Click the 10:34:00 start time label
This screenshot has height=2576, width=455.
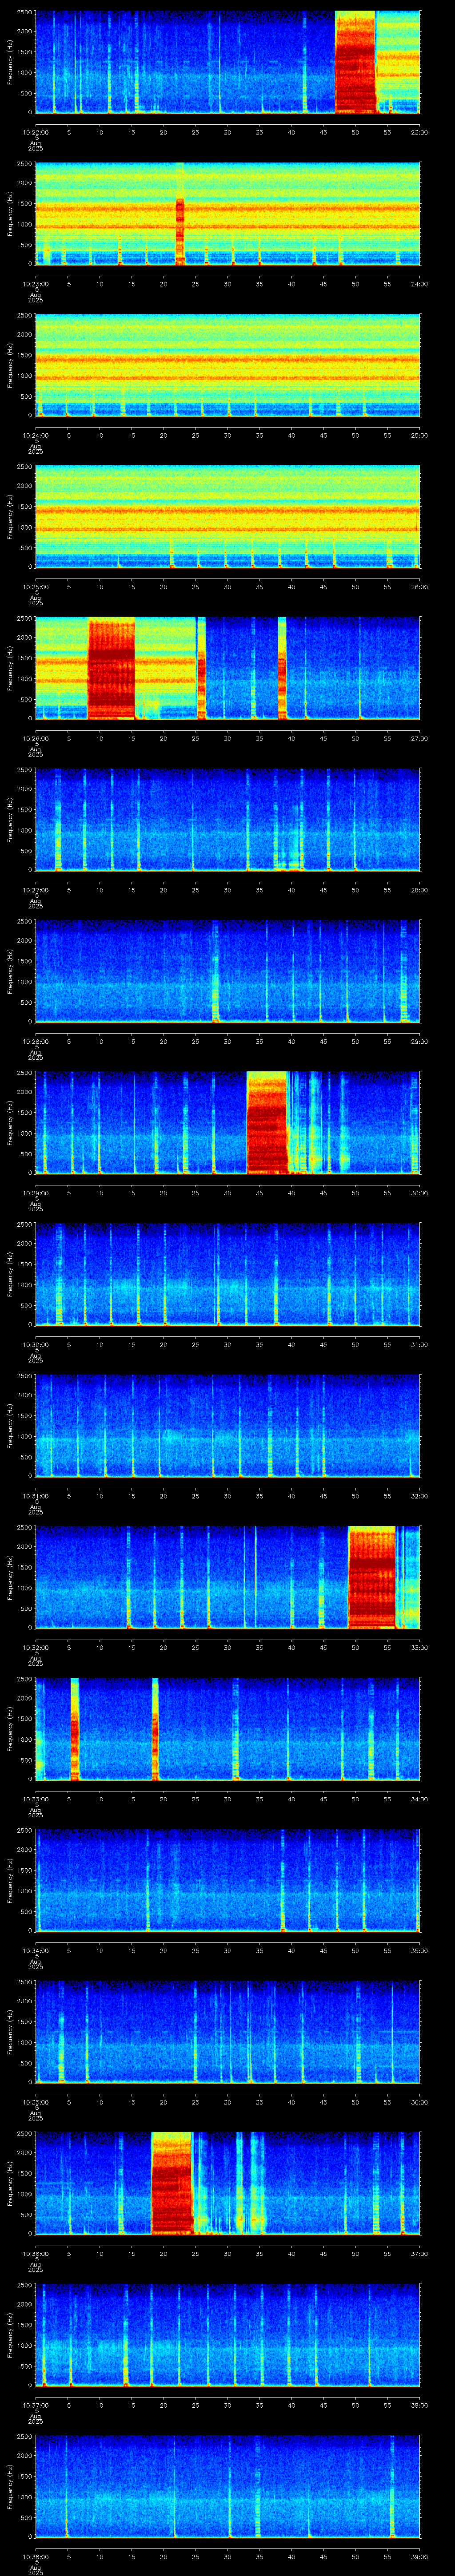coord(35,1950)
